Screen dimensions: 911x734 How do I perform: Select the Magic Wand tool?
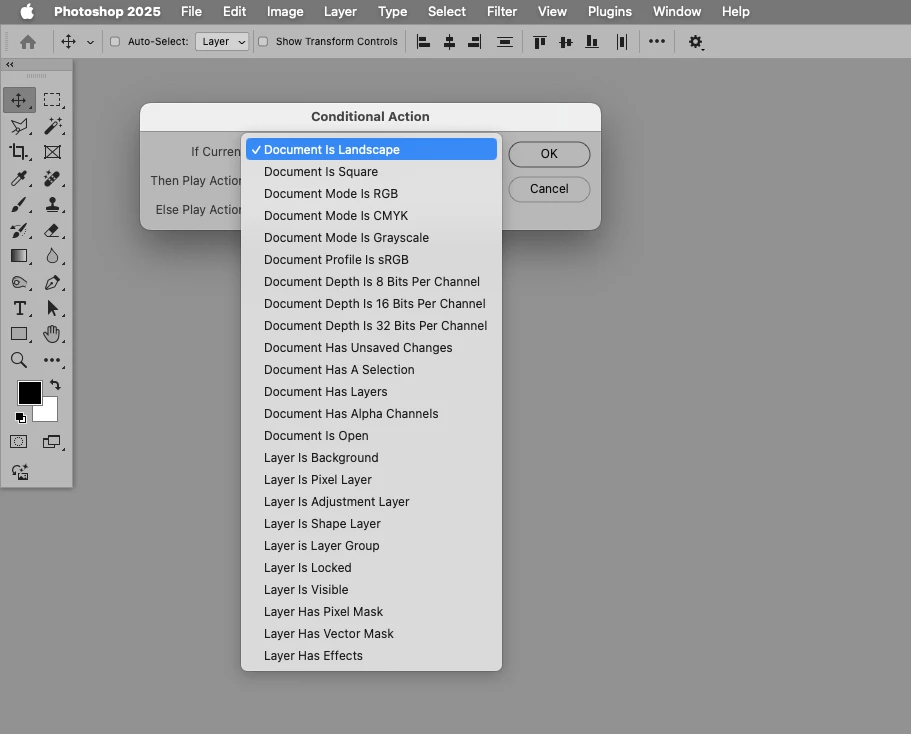(52, 126)
